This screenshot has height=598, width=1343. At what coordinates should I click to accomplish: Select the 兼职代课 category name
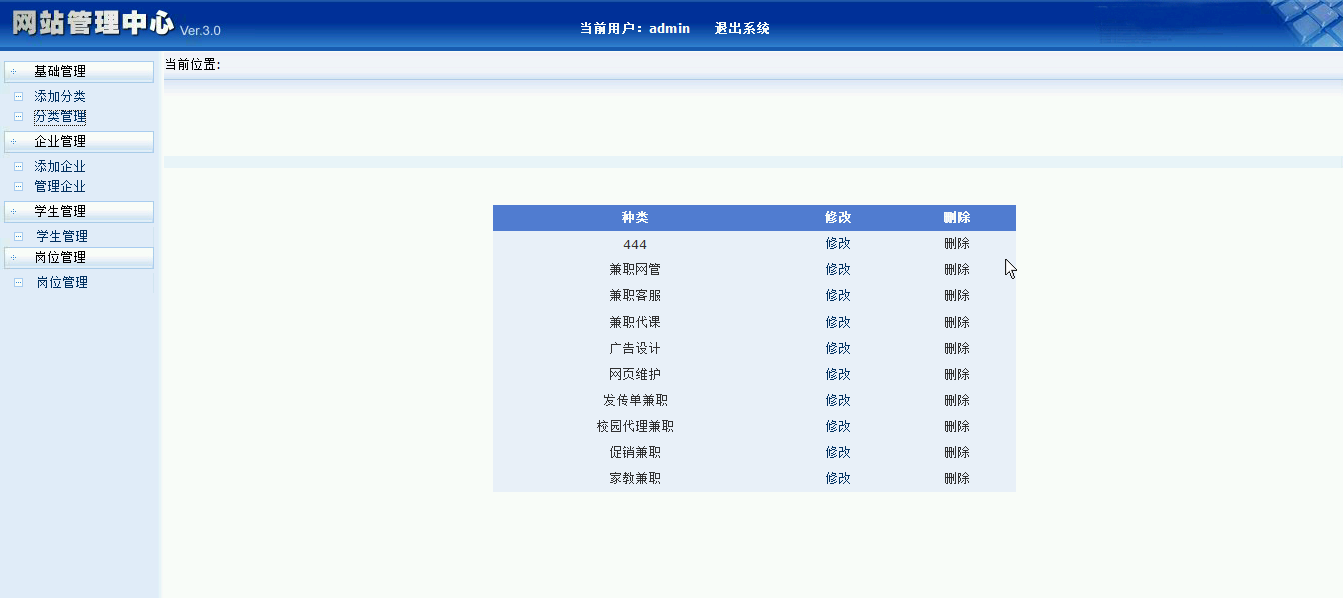[635, 322]
